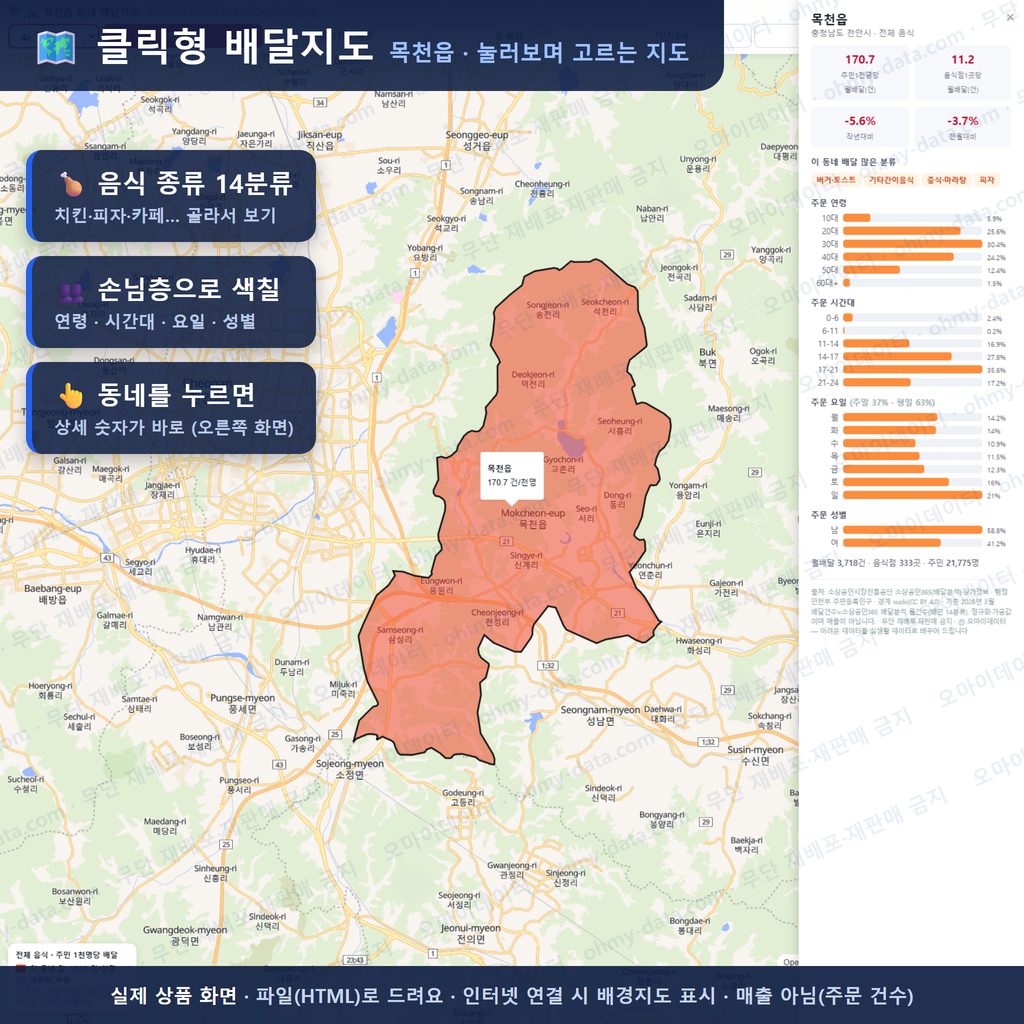The image size is (1024, 1024).
Task: Click the -5.6% 작년대비 stat card
Action: 860,127
